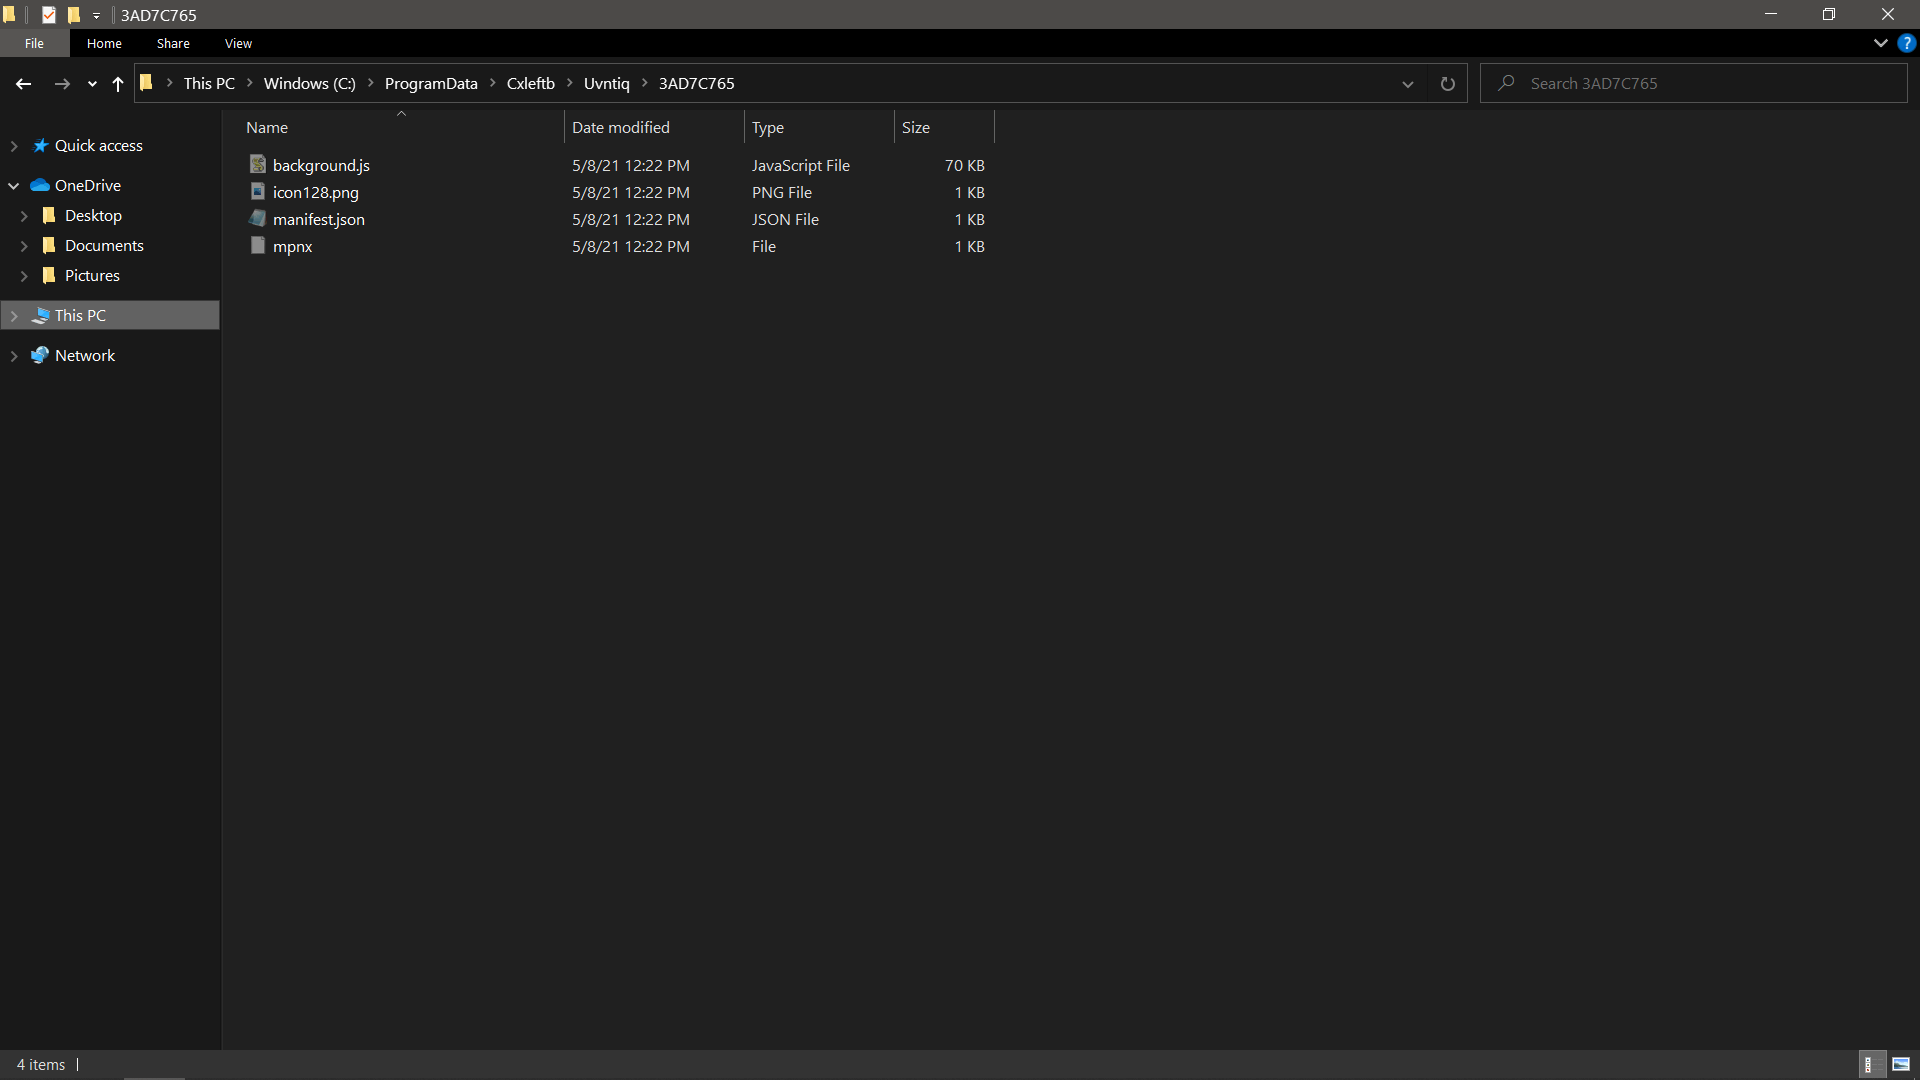This screenshot has width=1920, height=1080.
Task: Expand the ribbon with the chevron
Action: point(1880,43)
